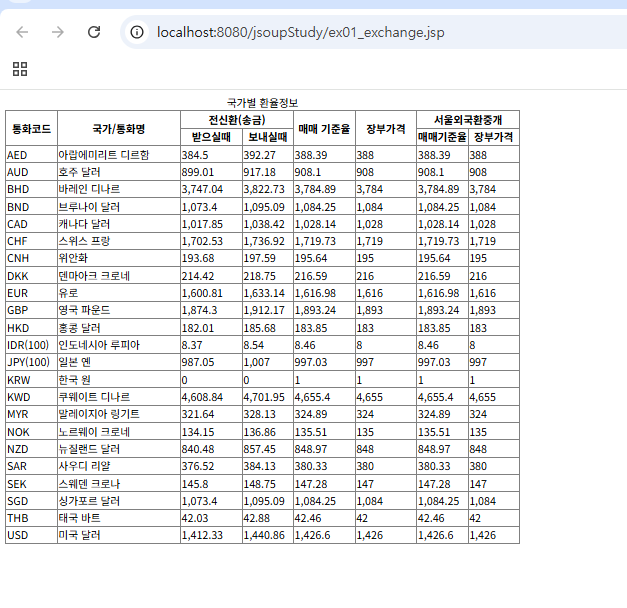Click the 1,600.81 value in EUR row

point(202,293)
